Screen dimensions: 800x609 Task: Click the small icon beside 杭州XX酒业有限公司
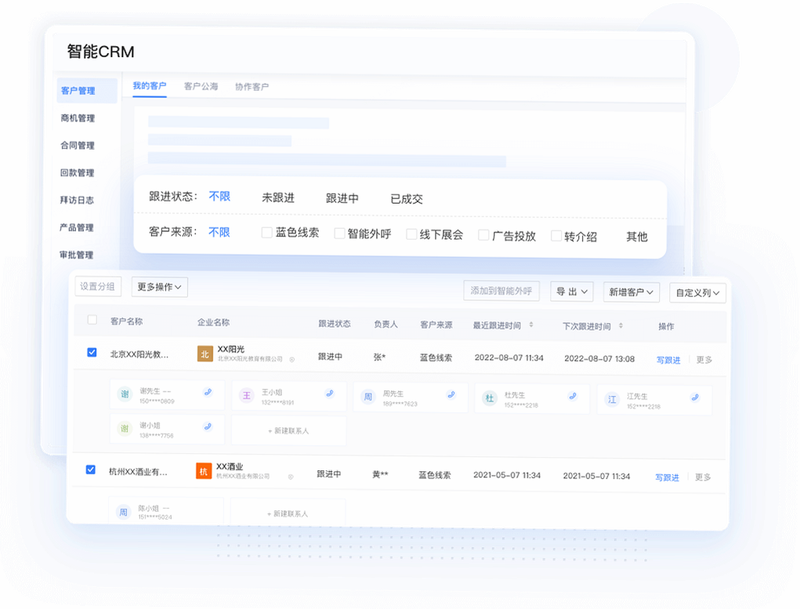click(290, 477)
